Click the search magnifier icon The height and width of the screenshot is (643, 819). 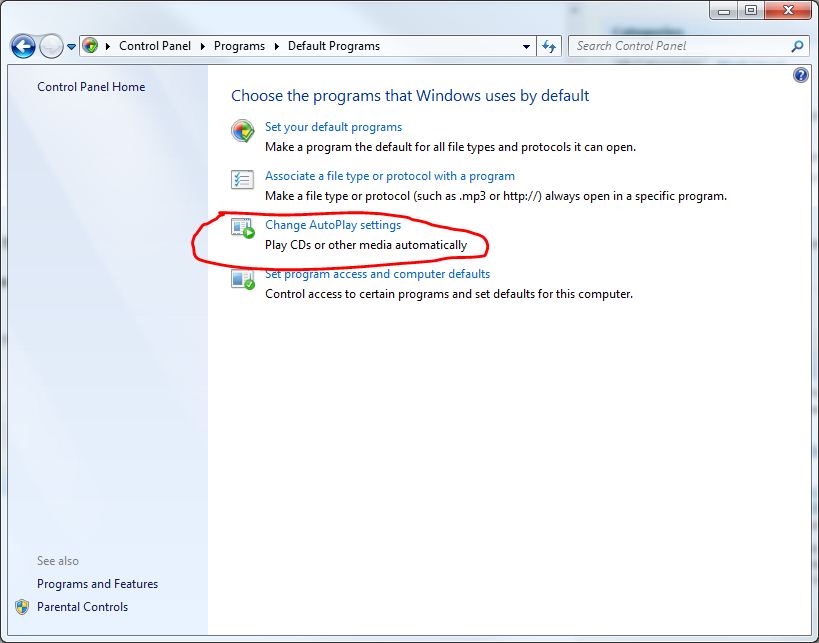click(x=797, y=46)
